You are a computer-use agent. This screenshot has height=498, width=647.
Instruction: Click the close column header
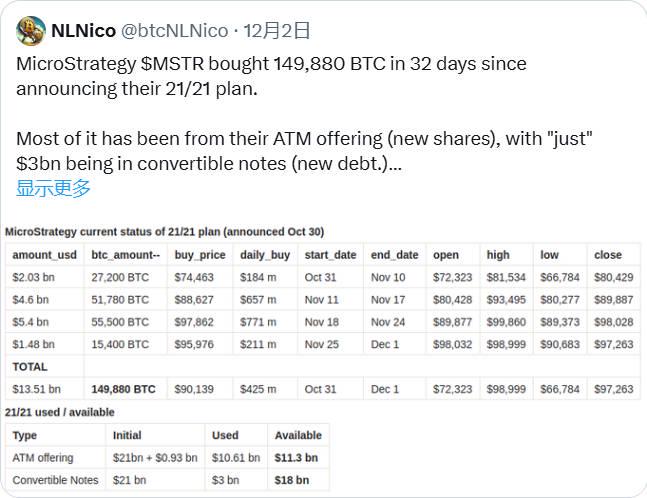click(x=608, y=255)
